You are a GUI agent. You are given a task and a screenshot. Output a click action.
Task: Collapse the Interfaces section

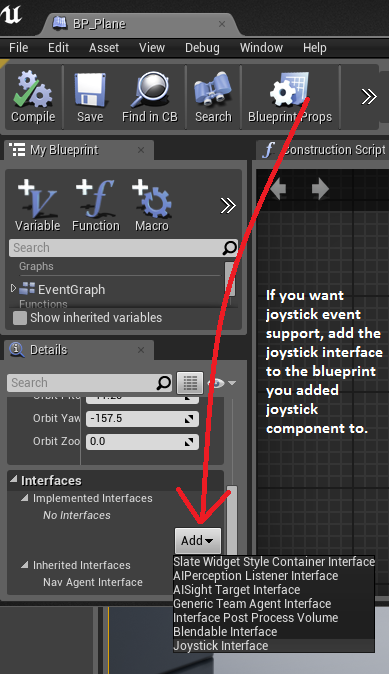click(x=14, y=479)
